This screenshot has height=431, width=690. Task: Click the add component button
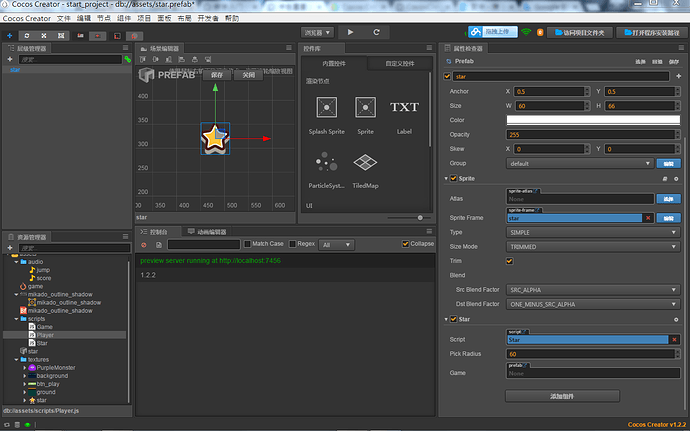point(562,396)
